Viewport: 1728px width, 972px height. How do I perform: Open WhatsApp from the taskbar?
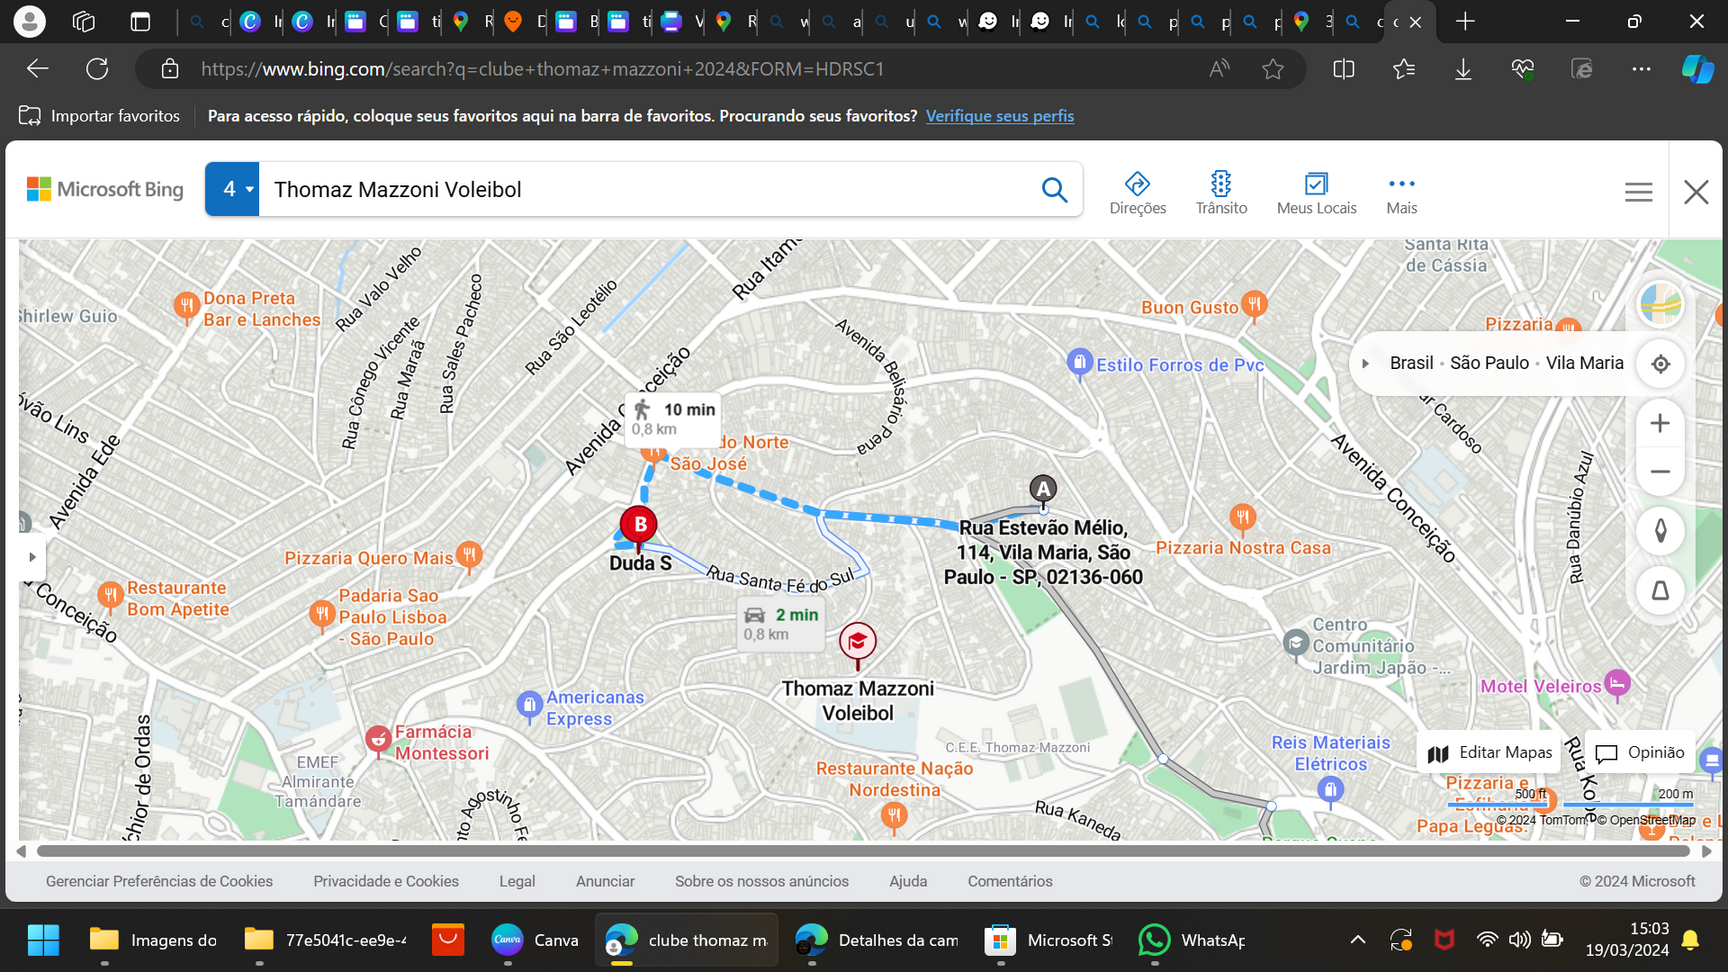click(1192, 940)
